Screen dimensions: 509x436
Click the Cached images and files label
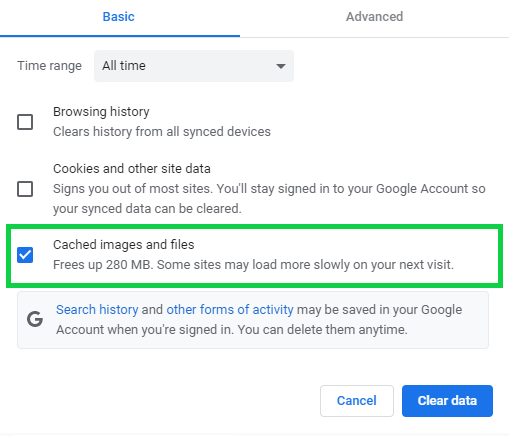click(x=124, y=245)
